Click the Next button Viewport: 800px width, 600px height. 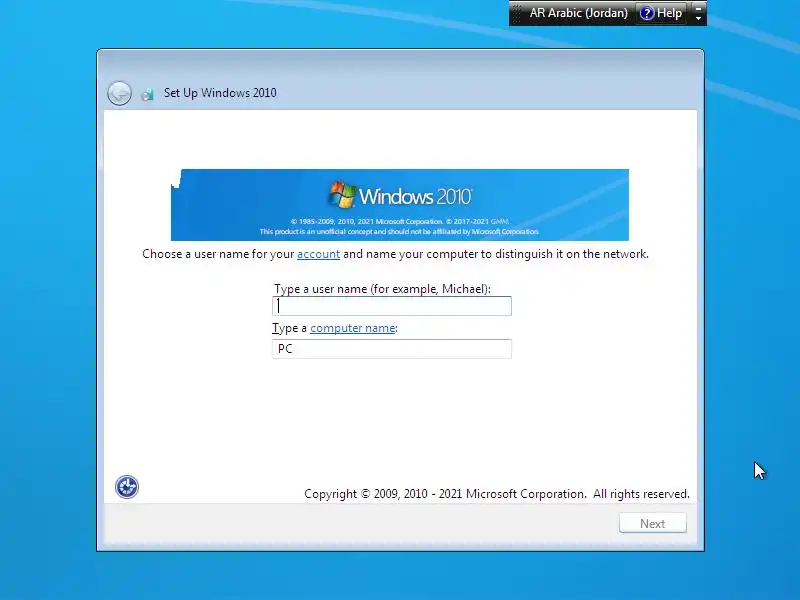pyautogui.click(x=653, y=523)
